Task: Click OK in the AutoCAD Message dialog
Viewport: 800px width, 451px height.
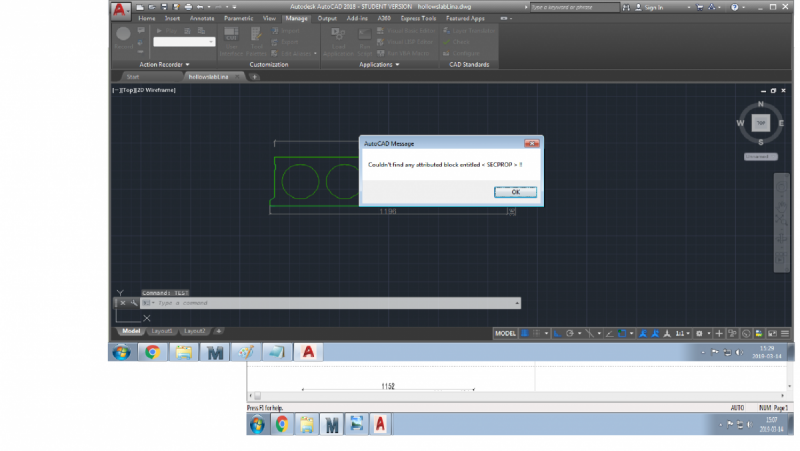Action: click(x=515, y=191)
